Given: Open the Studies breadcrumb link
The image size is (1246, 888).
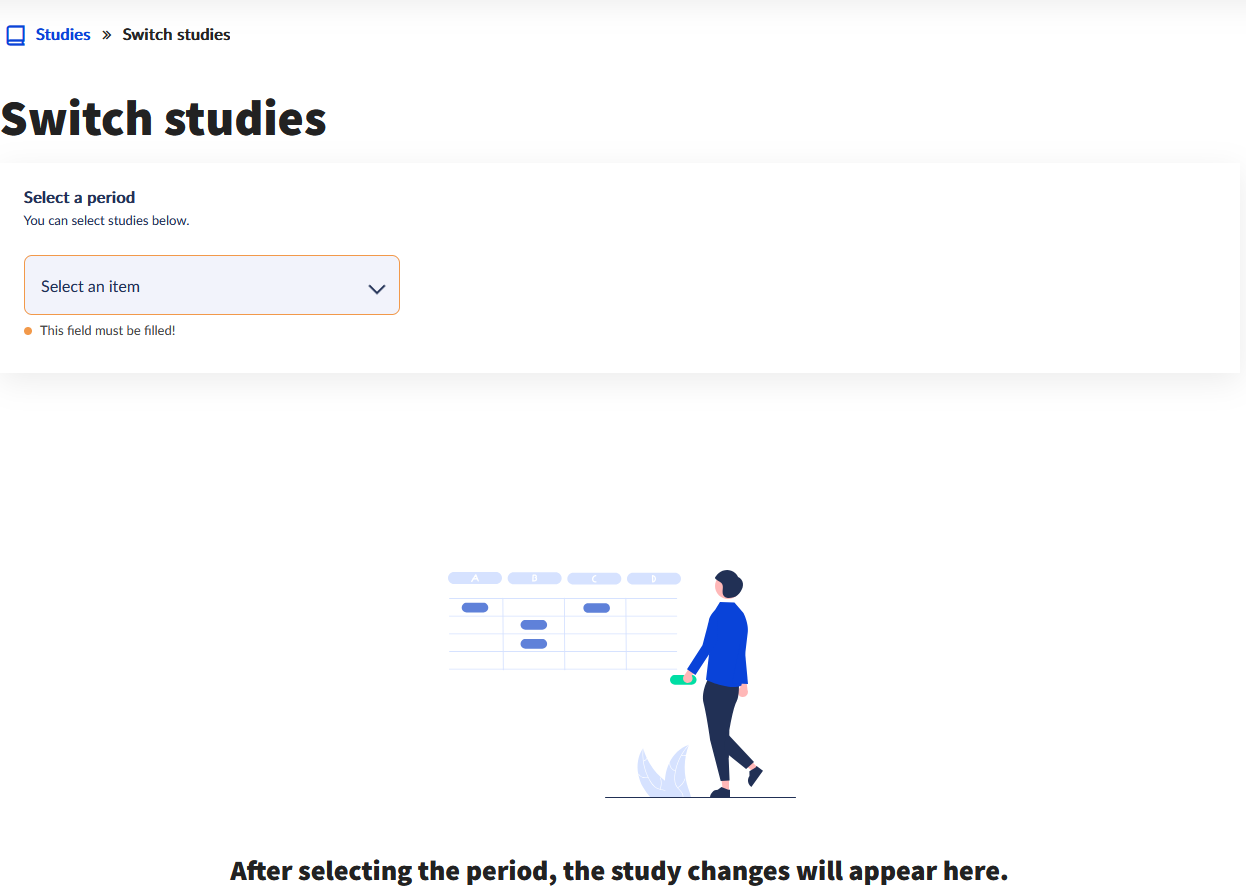Looking at the screenshot, I should (x=63, y=34).
